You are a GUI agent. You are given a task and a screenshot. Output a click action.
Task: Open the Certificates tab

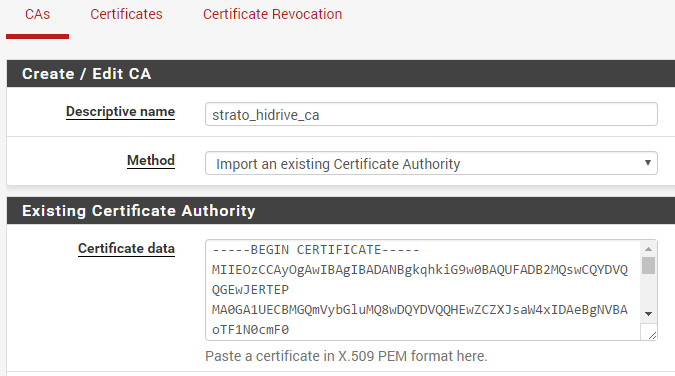click(126, 14)
